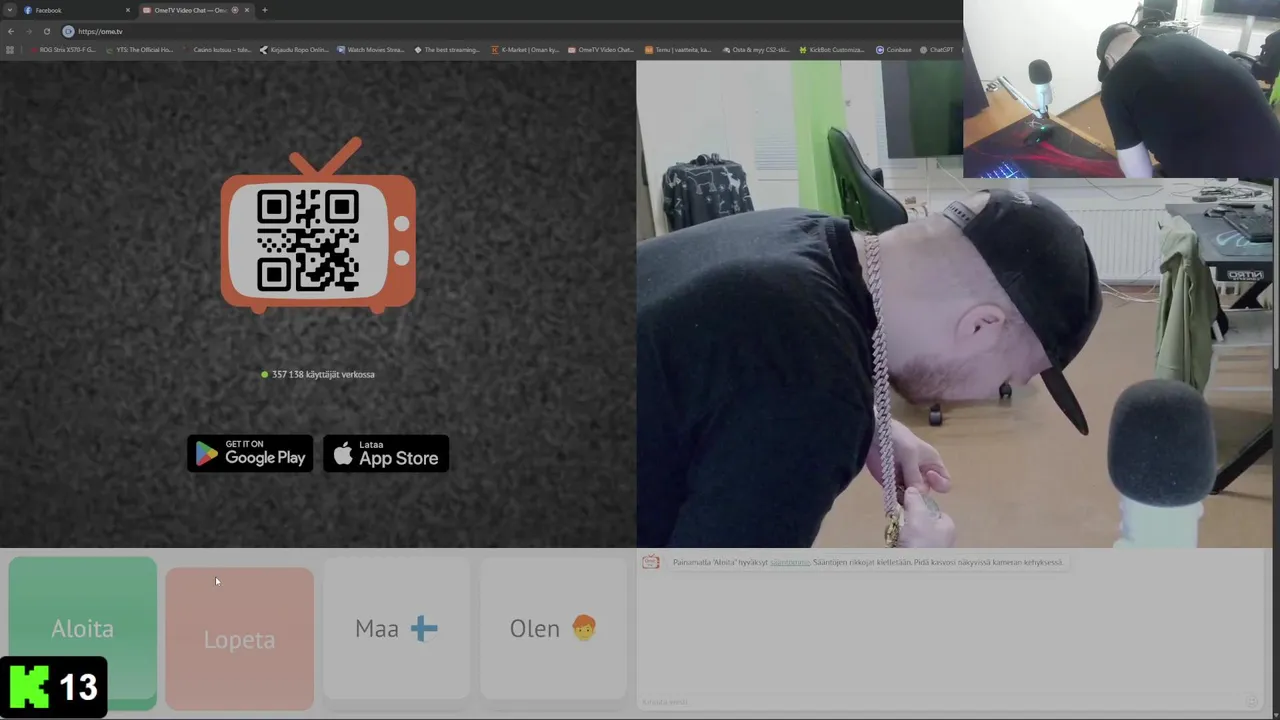This screenshot has width=1280, height=720.
Task: Click the https://ome.tv address bar
Action: point(510,31)
